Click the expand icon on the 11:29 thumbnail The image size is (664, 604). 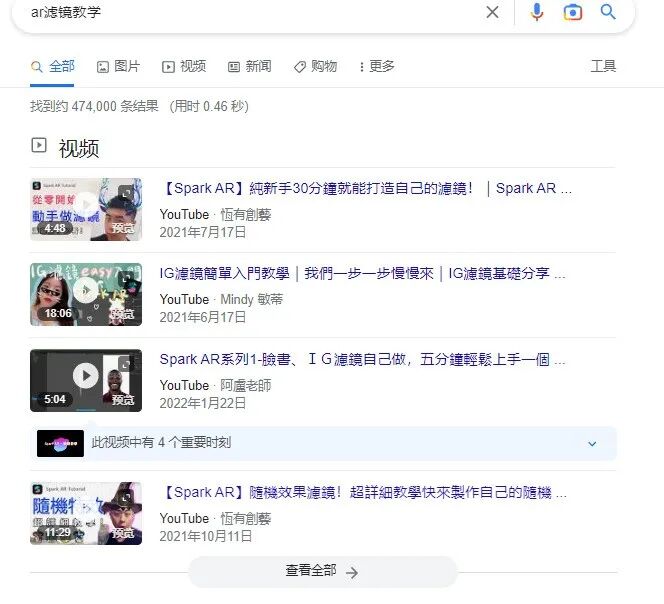(x=126, y=497)
